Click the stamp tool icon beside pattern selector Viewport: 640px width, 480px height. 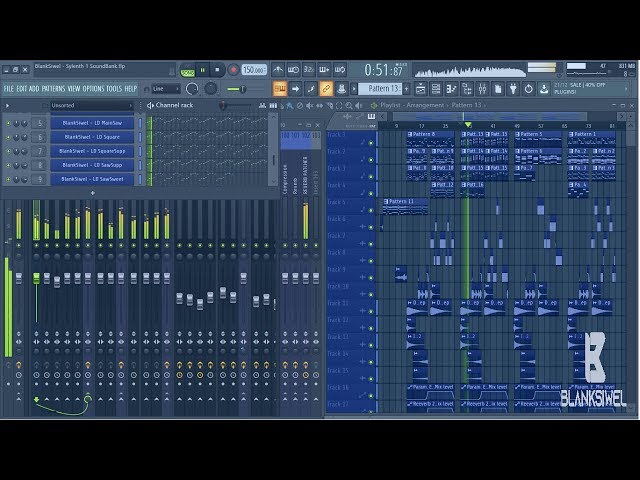click(x=342, y=89)
